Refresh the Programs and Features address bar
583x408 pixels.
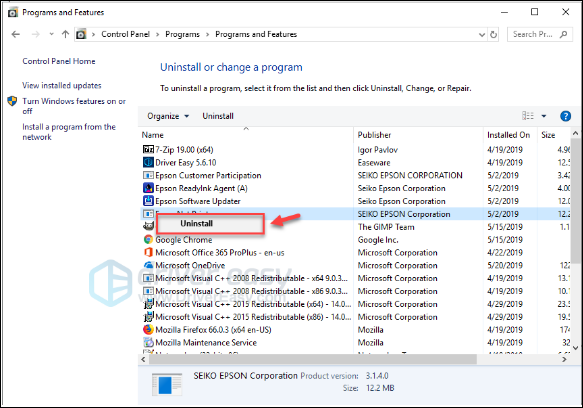pos(493,35)
